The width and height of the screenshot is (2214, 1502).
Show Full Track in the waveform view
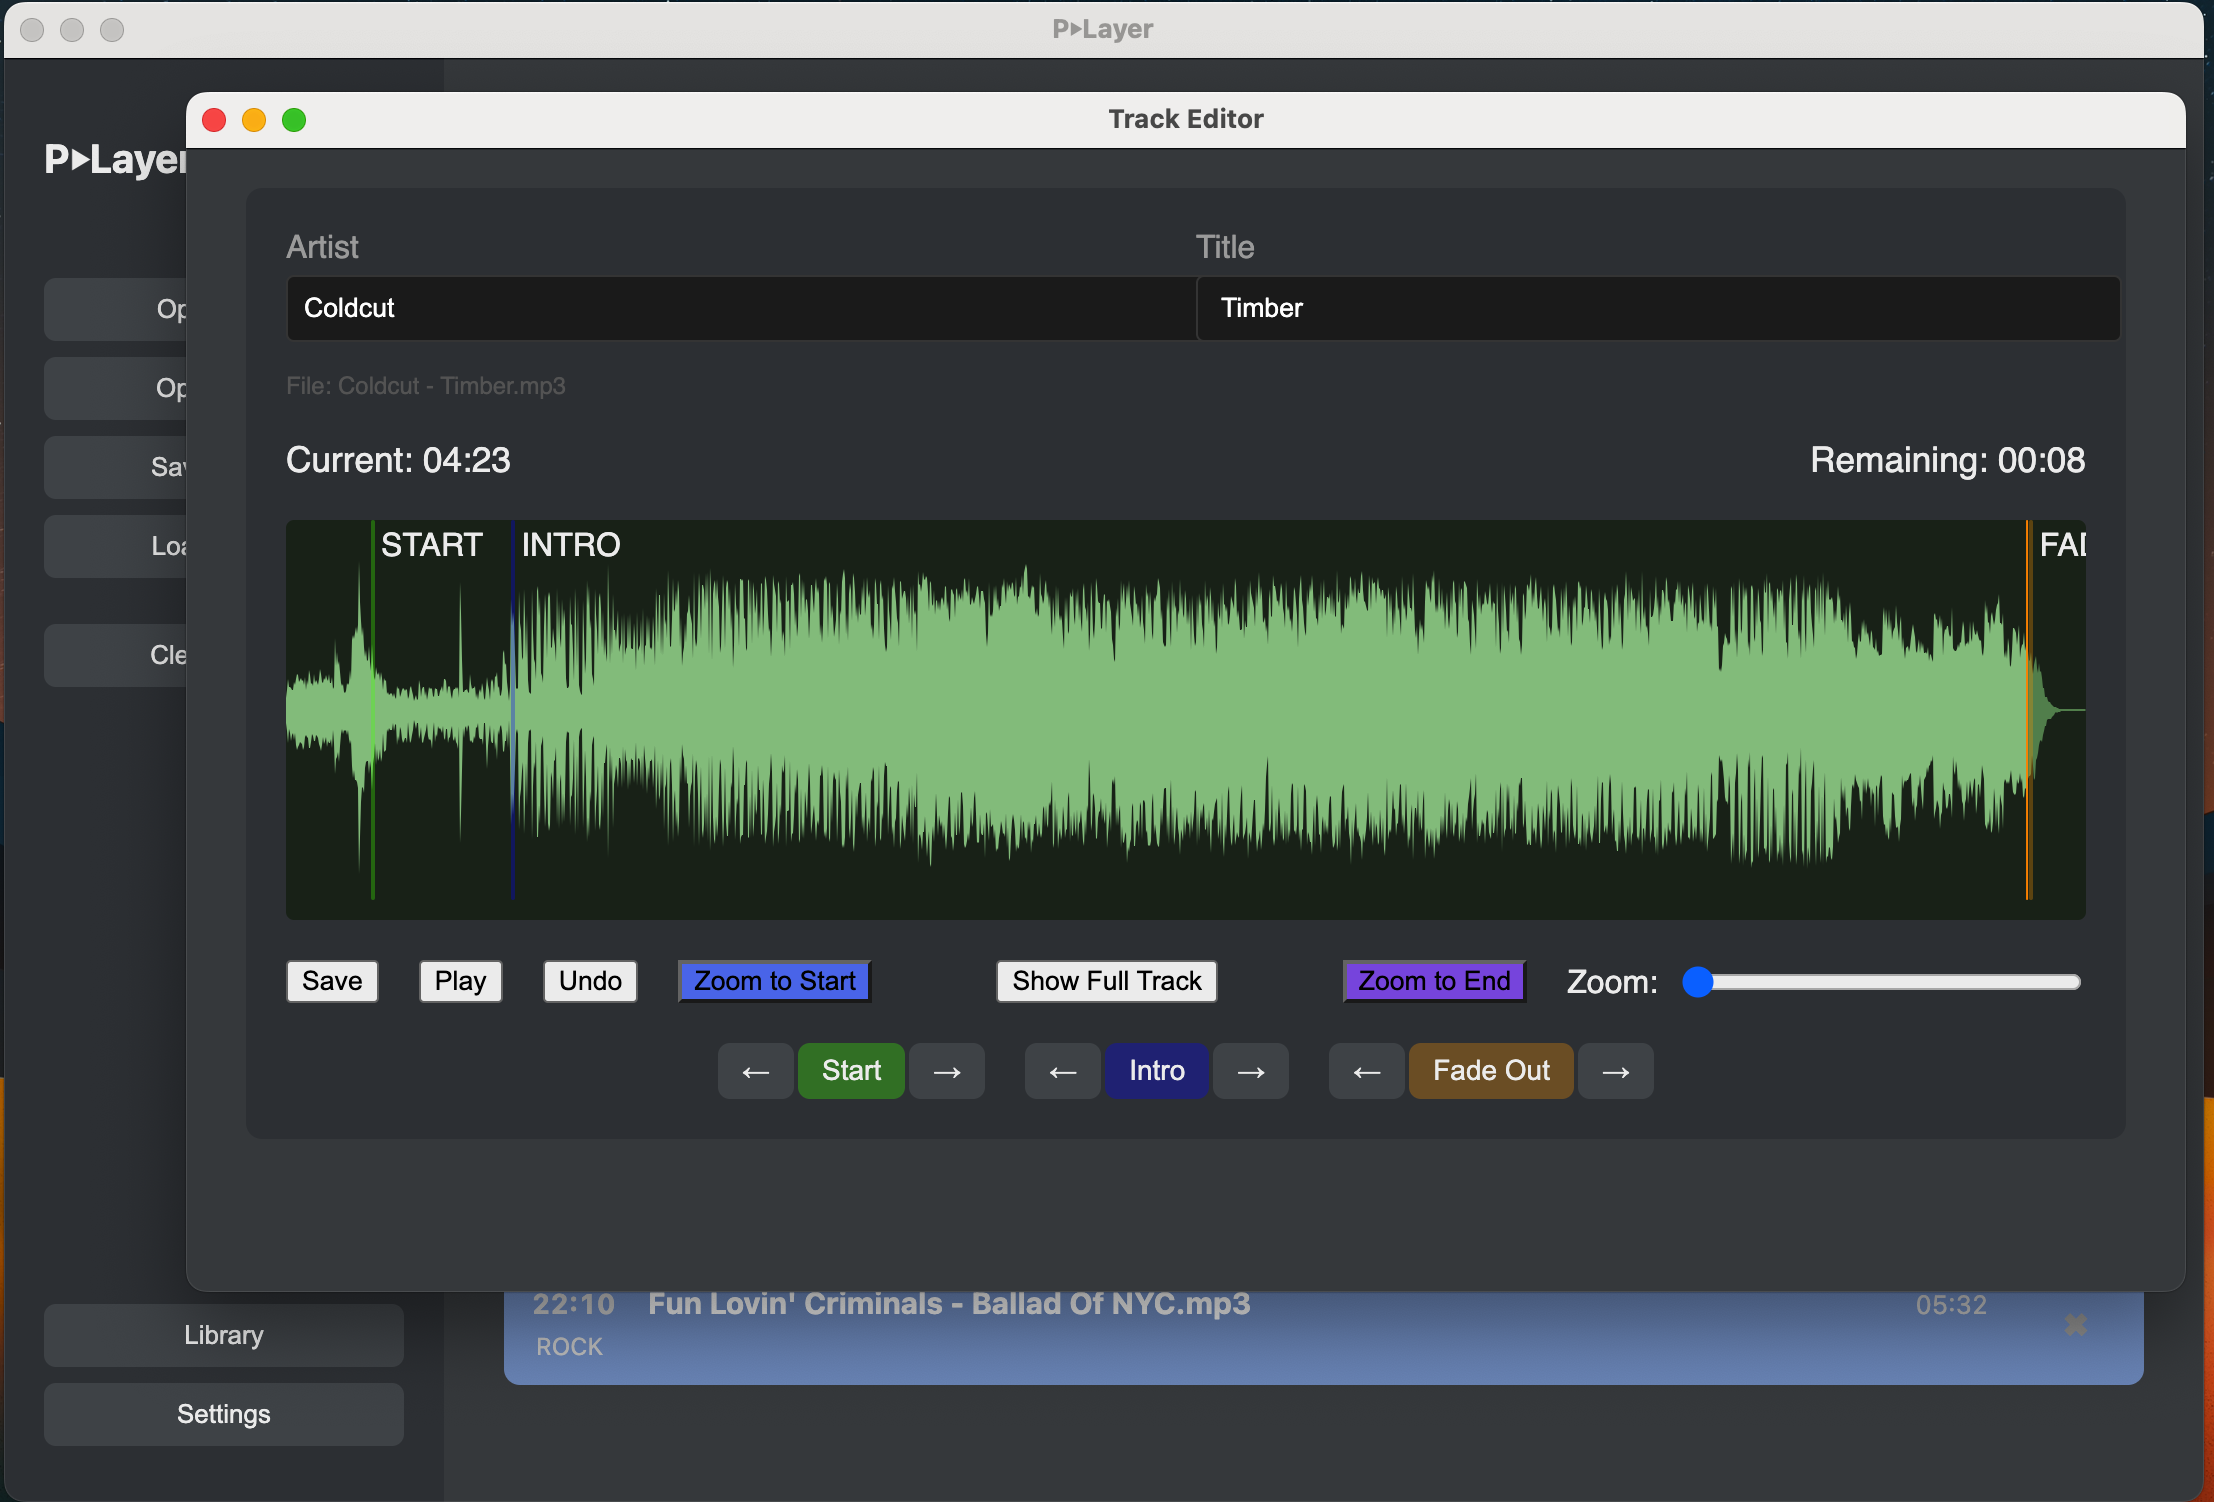tap(1105, 980)
